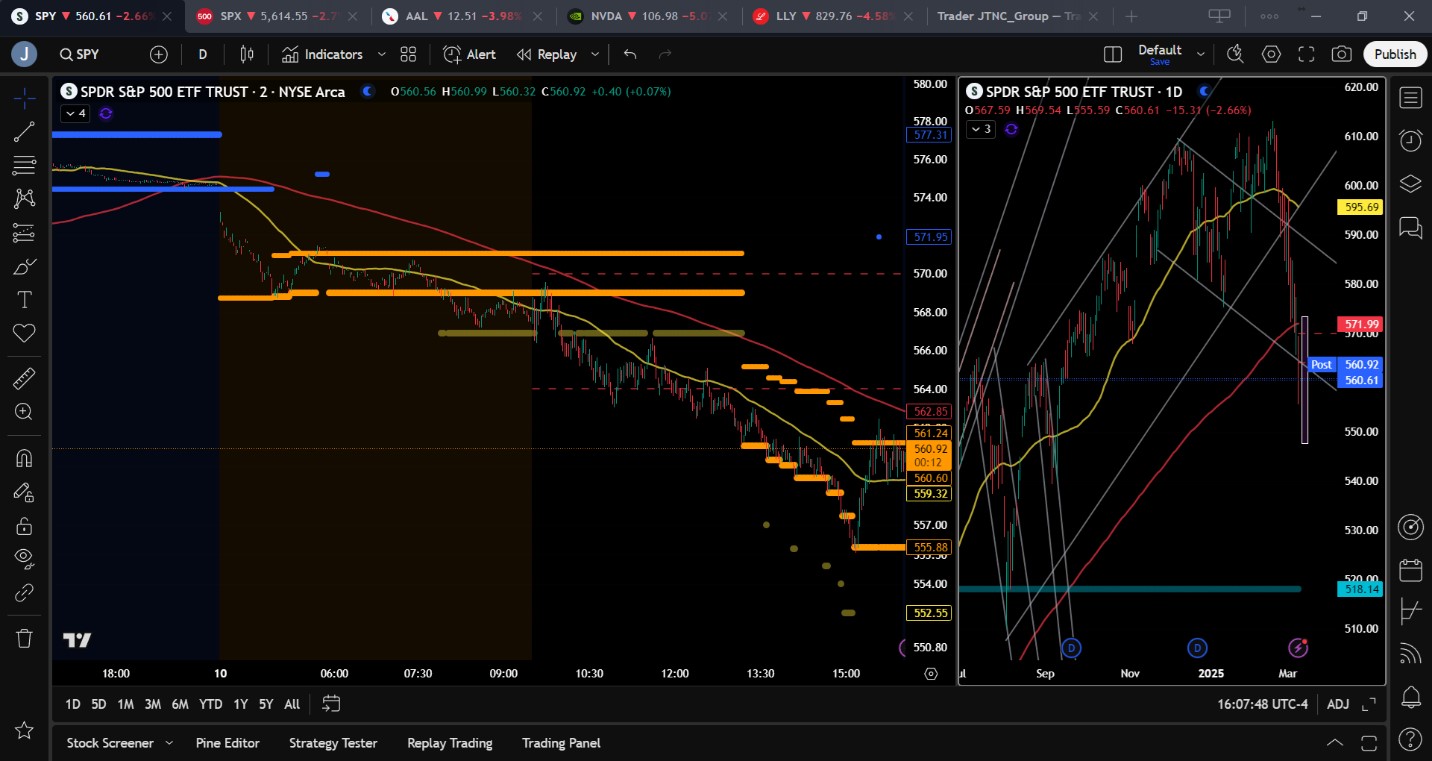The height and width of the screenshot is (761, 1432).
Task: Open chart settings hexagon in top toolbar
Action: click(1271, 55)
